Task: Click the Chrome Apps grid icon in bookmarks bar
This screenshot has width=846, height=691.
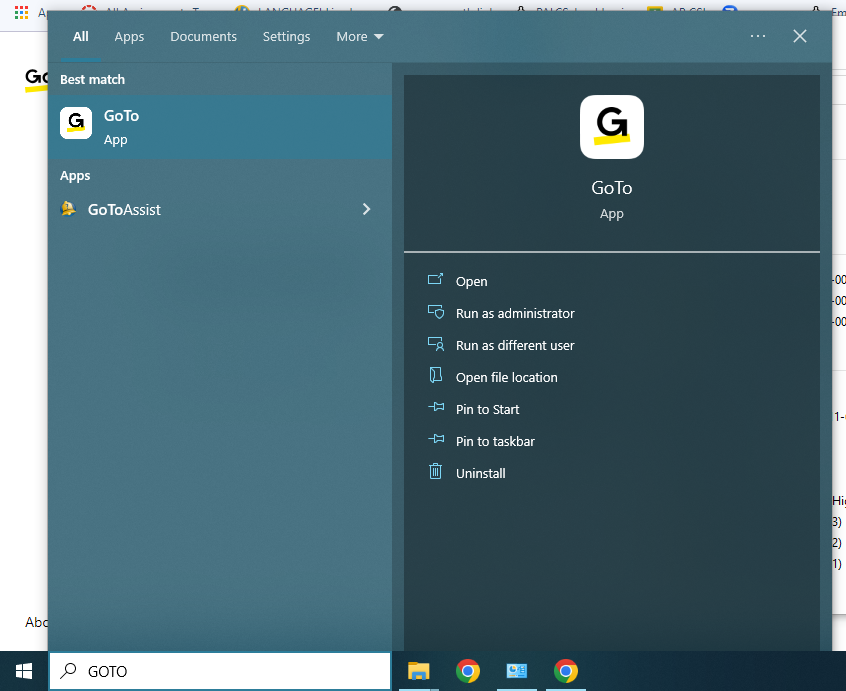Action: [x=22, y=13]
